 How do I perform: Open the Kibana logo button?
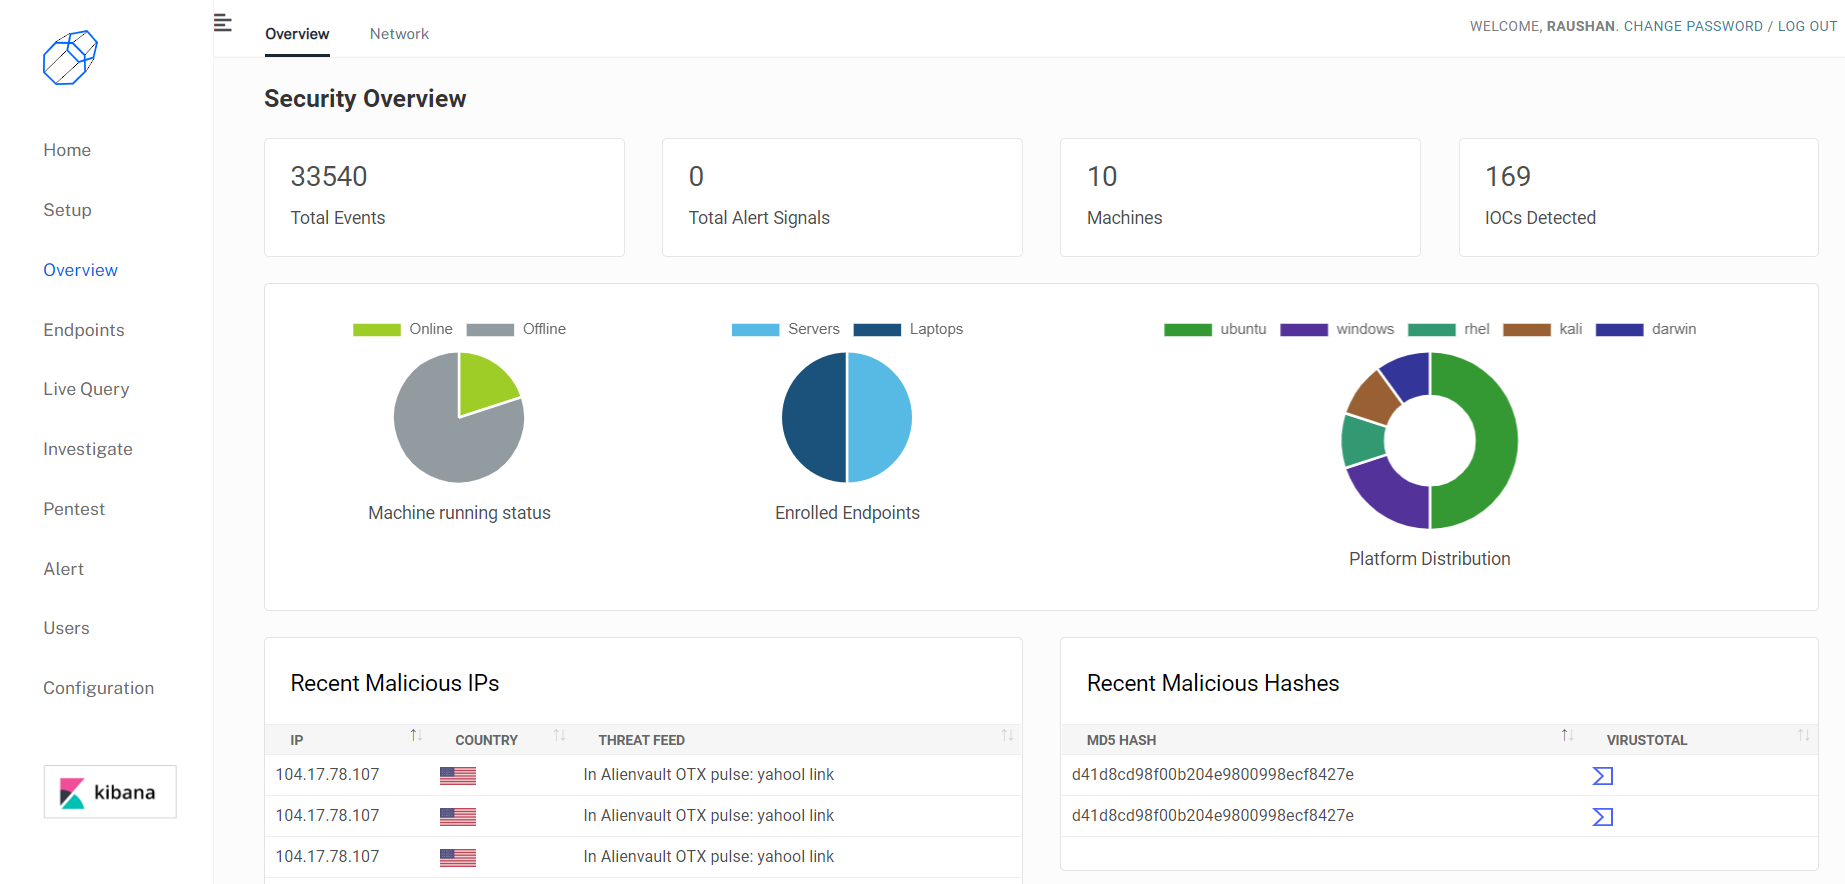coord(110,792)
